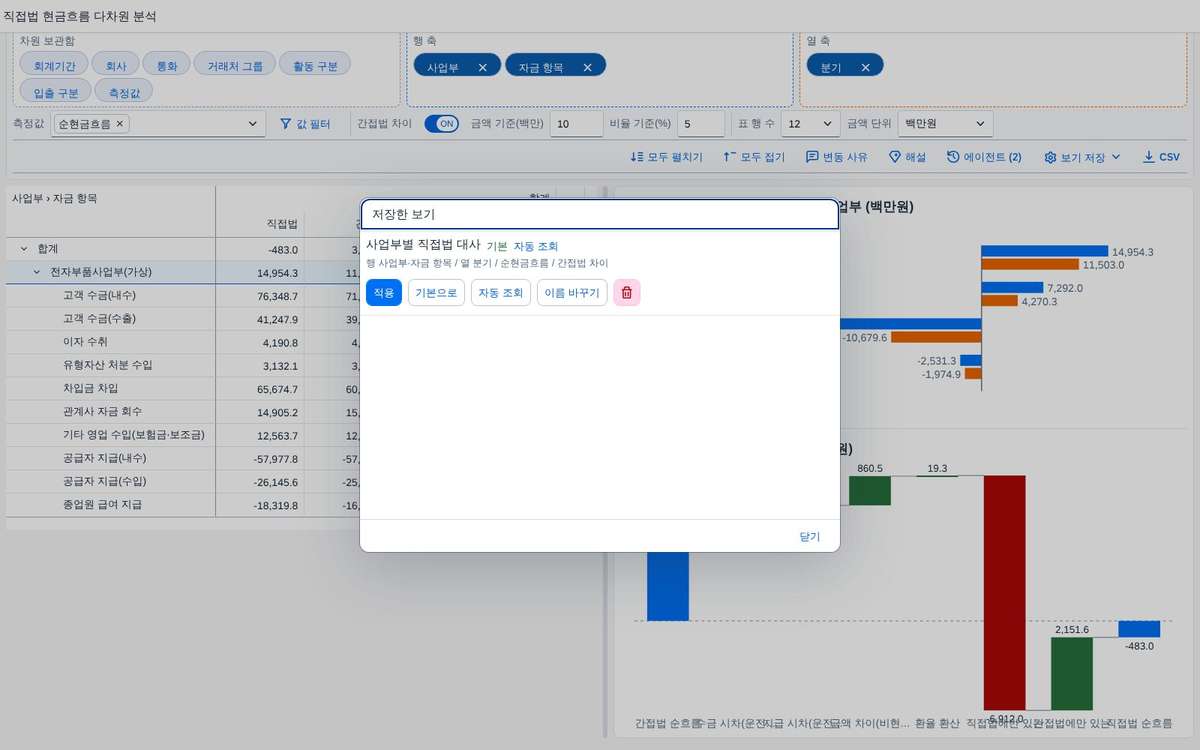Select 입출 구분 dimension chip

pyautogui.click(x=55, y=92)
